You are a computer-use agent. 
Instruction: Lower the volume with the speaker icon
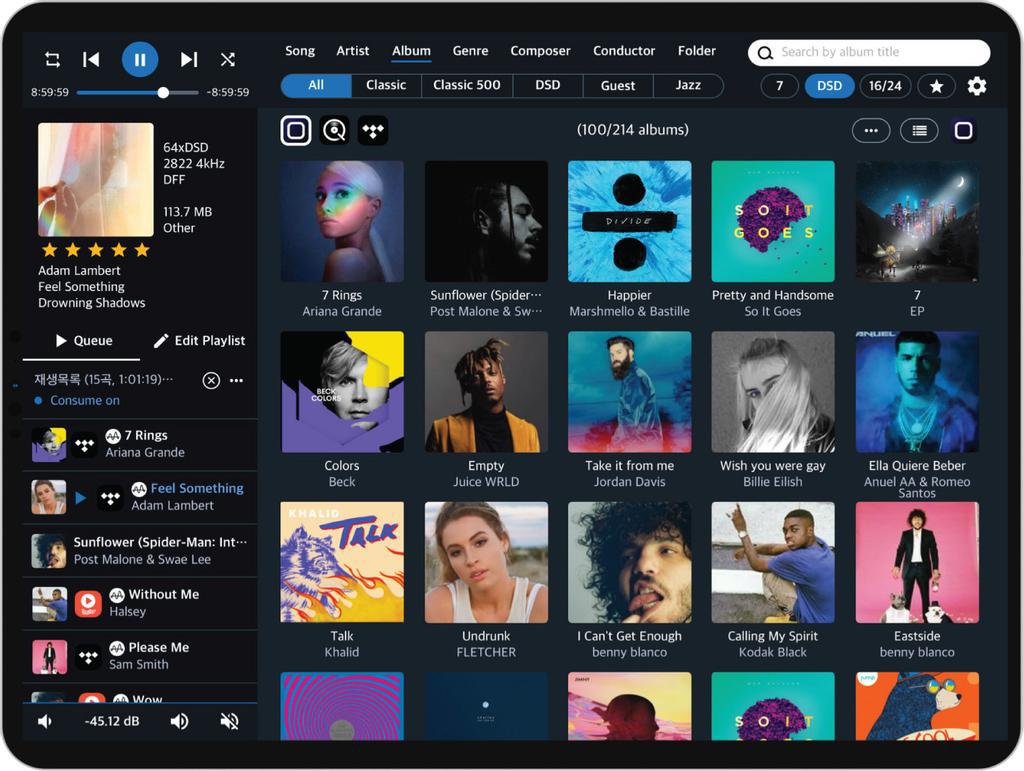[44, 721]
